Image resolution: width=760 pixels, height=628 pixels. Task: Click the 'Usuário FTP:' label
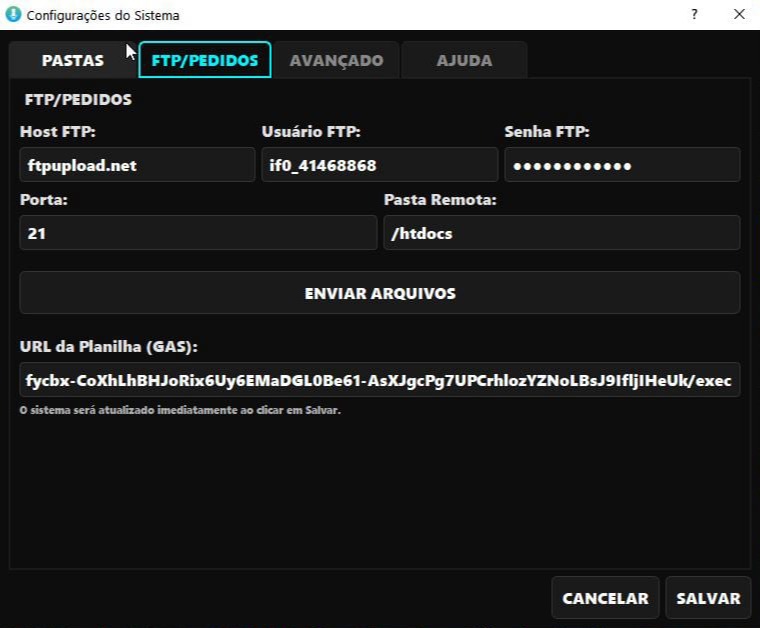(311, 132)
